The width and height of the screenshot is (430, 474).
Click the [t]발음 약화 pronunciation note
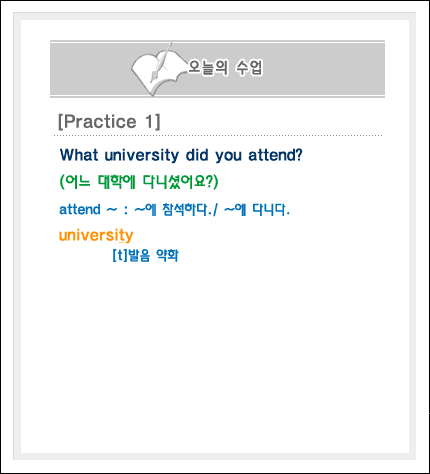[146, 255]
